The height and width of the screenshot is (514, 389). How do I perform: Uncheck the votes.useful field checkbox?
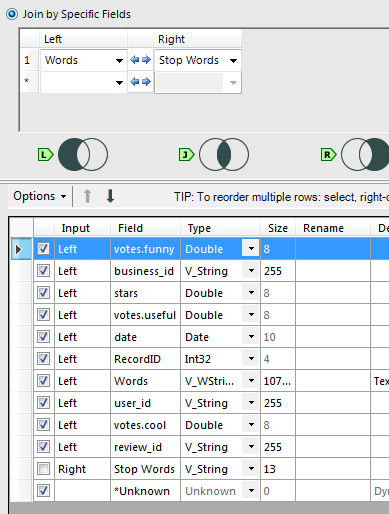(44, 315)
